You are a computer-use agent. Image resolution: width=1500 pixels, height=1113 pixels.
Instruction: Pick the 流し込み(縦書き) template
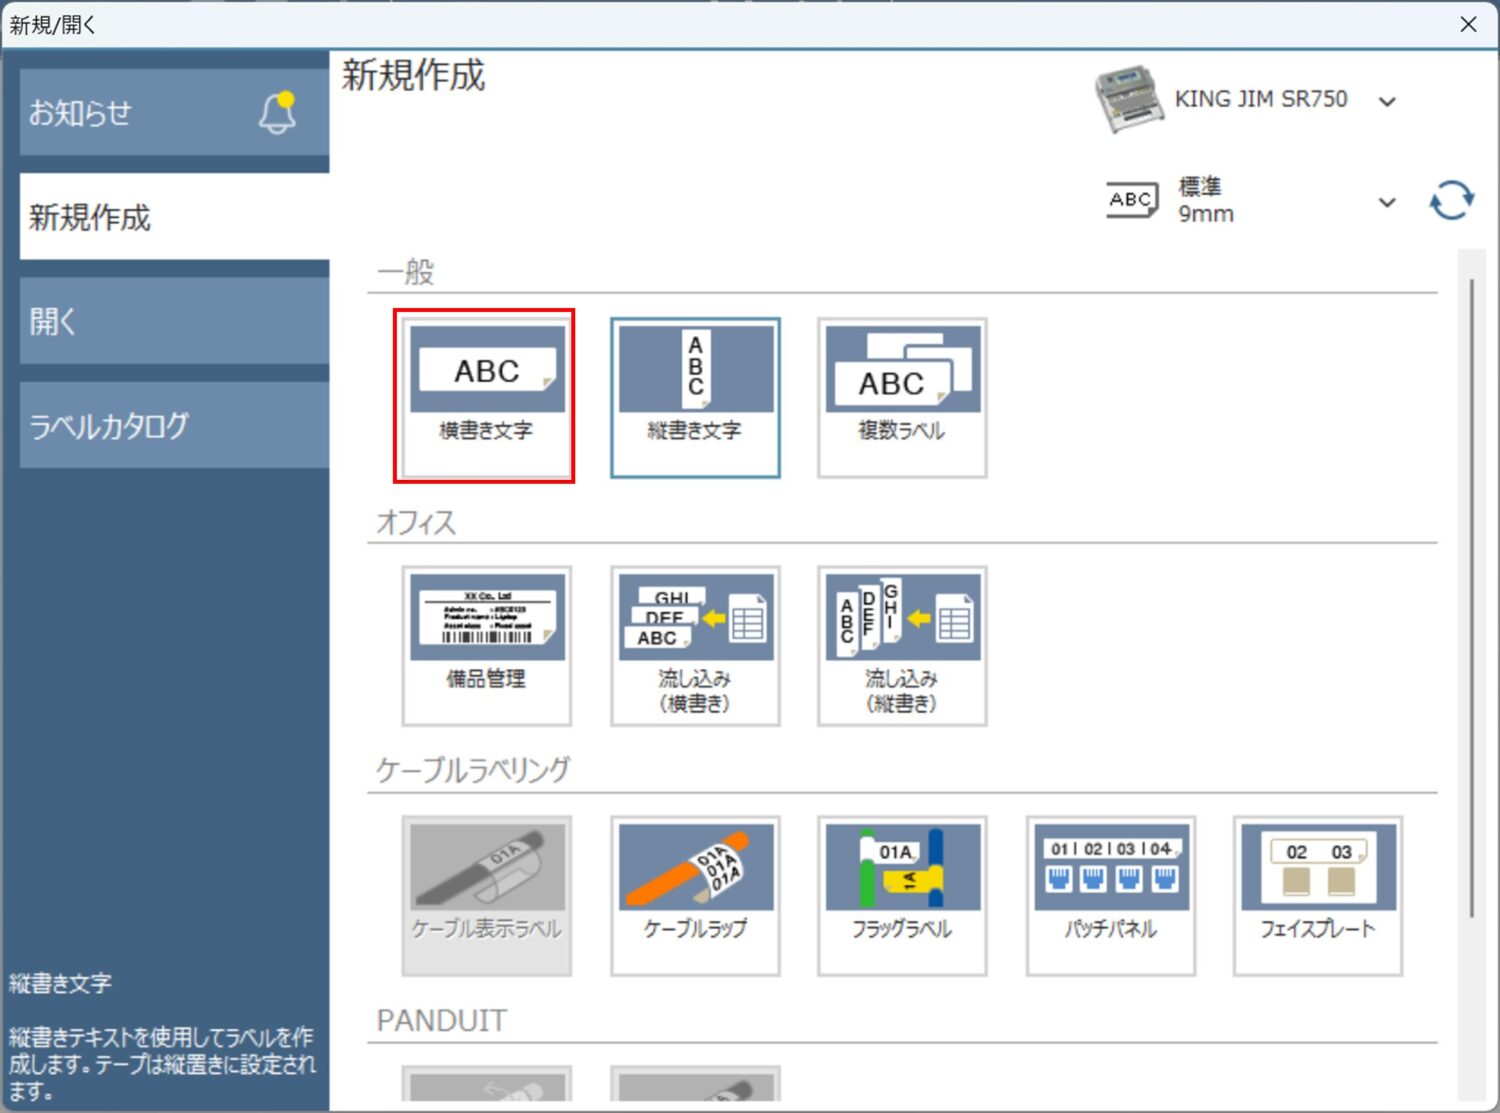coord(902,646)
